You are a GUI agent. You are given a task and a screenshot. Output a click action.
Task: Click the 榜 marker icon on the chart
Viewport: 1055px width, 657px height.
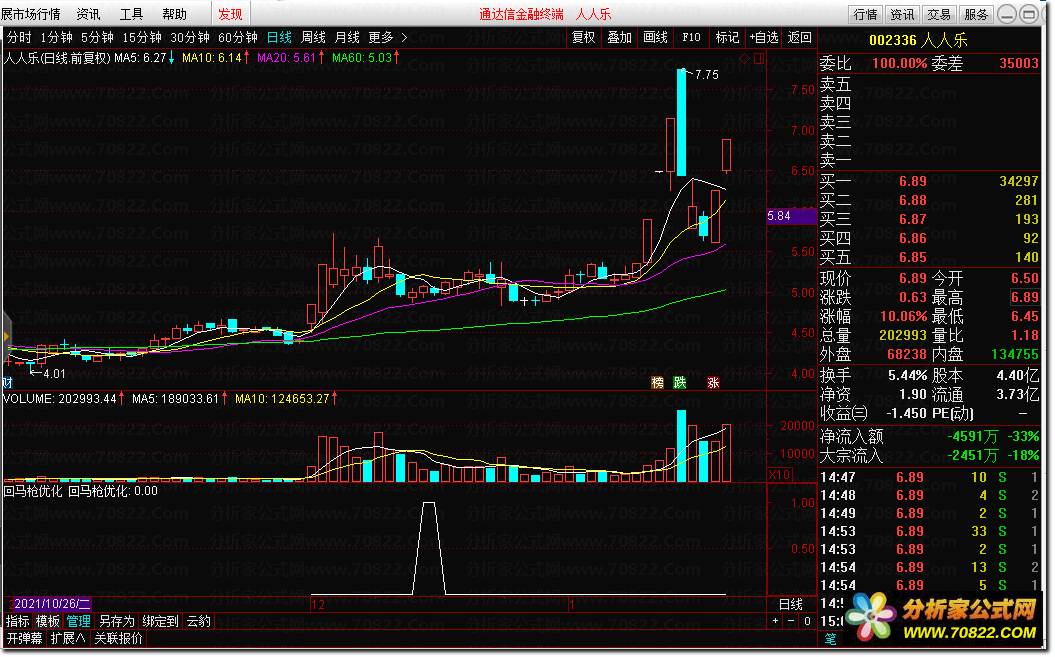coord(657,383)
